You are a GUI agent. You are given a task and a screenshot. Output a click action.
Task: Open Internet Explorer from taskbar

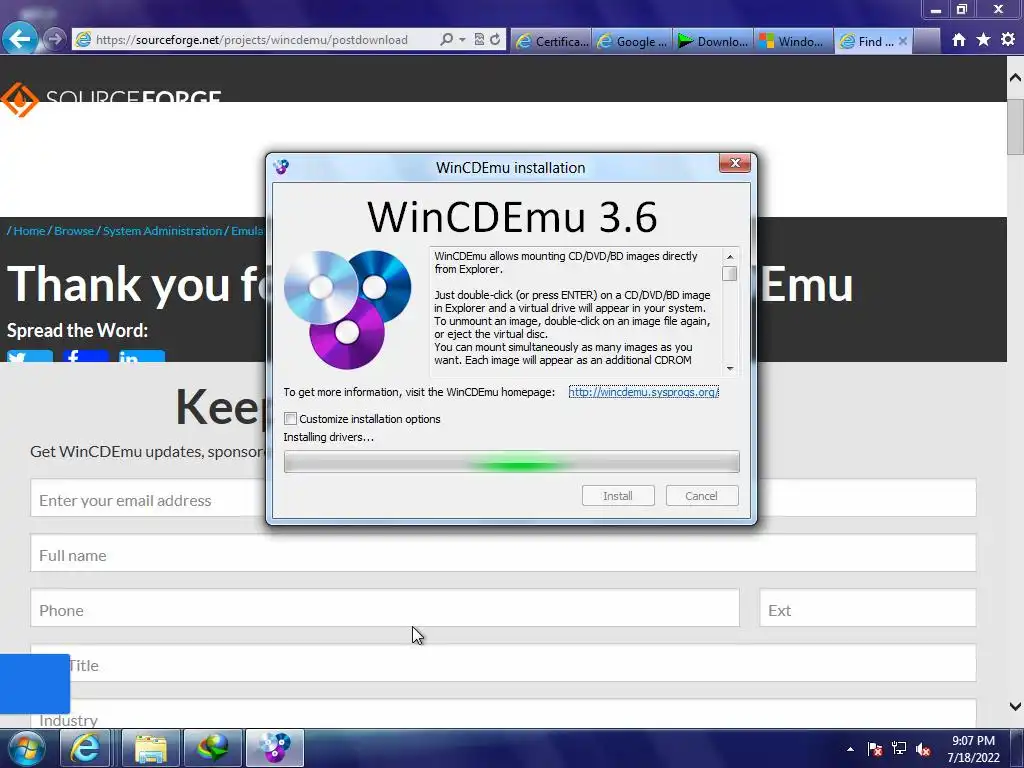point(86,748)
